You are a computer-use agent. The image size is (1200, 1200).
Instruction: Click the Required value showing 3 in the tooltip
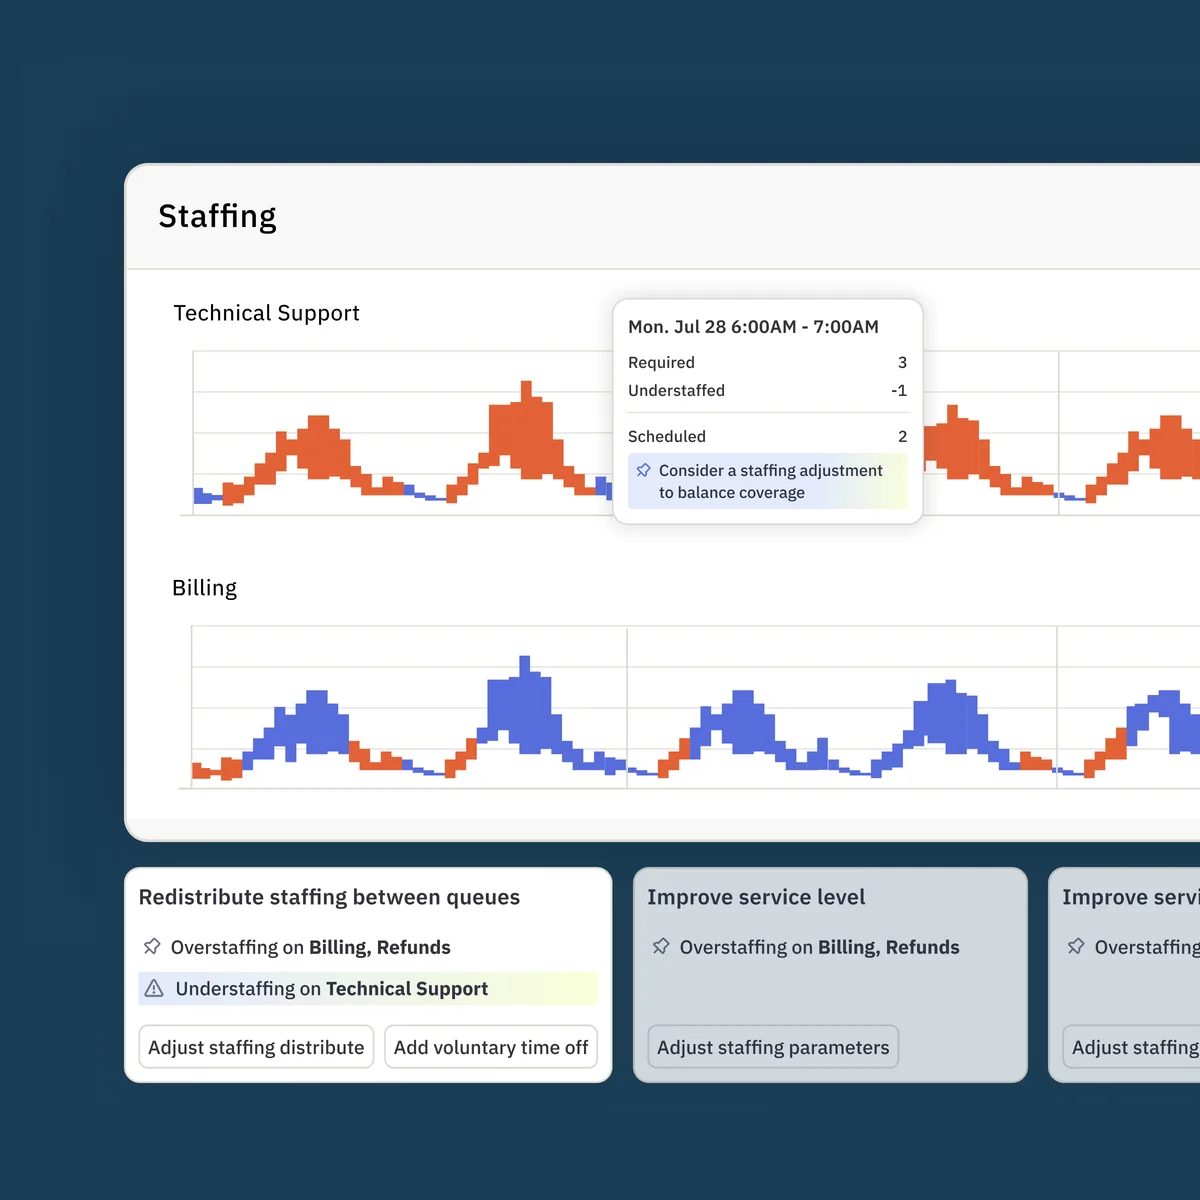click(901, 362)
